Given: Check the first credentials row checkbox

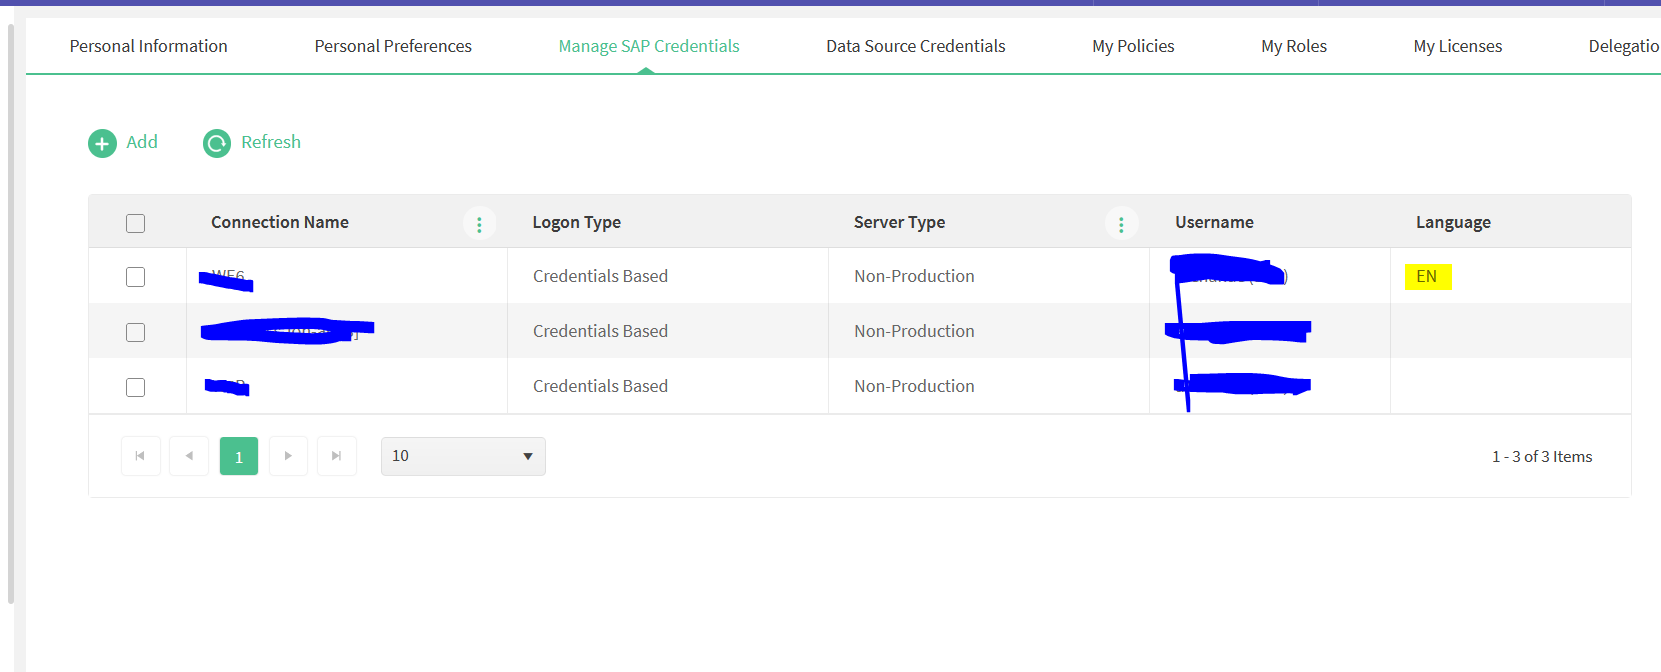Looking at the screenshot, I should click(136, 277).
